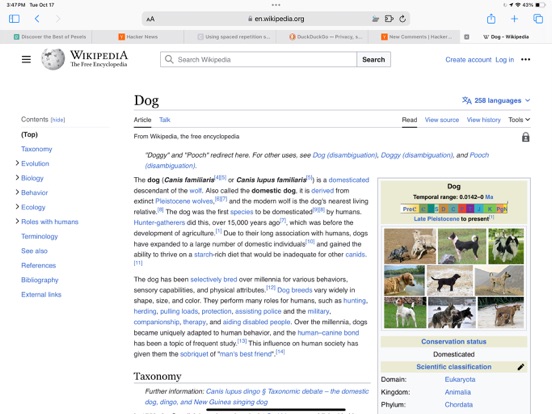Open the three-dot personal tools menu
The height and width of the screenshot is (414, 552).
coord(526,59)
